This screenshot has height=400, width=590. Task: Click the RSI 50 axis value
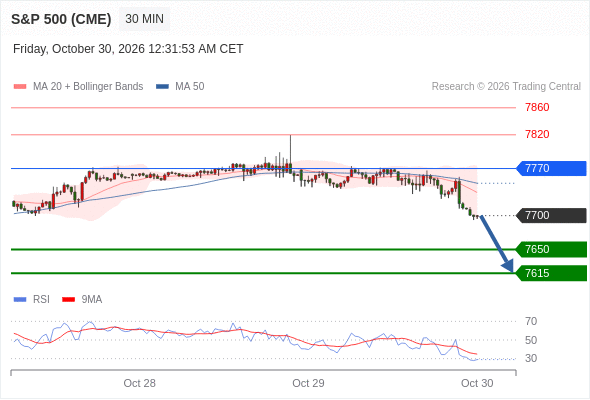(x=531, y=340)
